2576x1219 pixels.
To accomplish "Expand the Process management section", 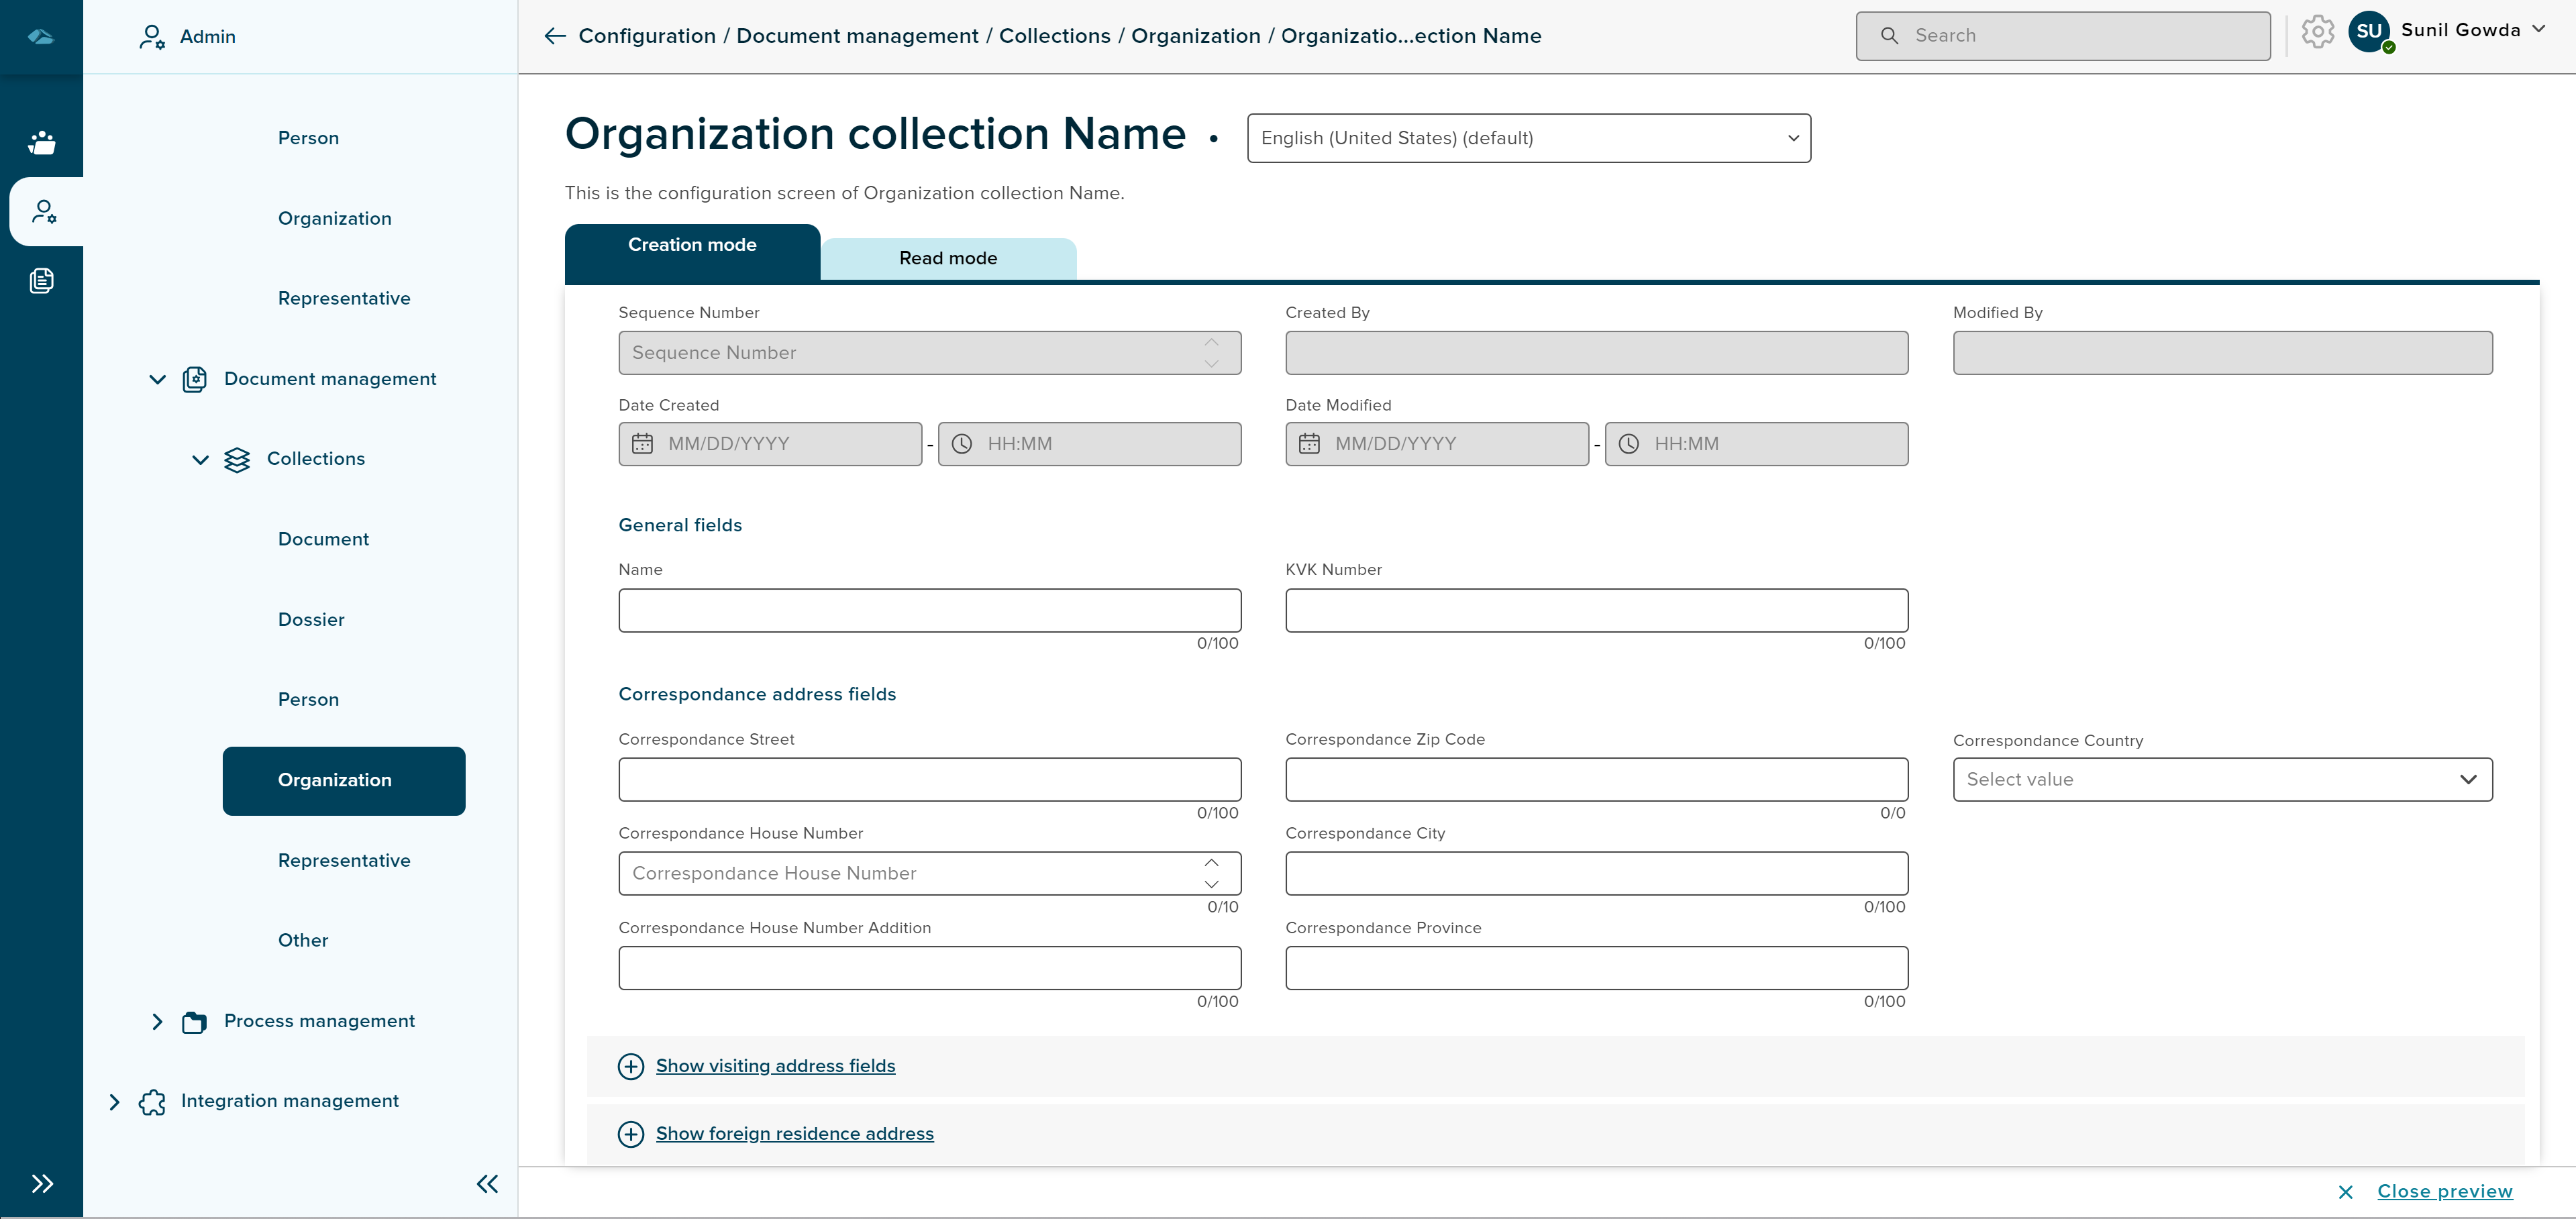I will [157, 1021].
